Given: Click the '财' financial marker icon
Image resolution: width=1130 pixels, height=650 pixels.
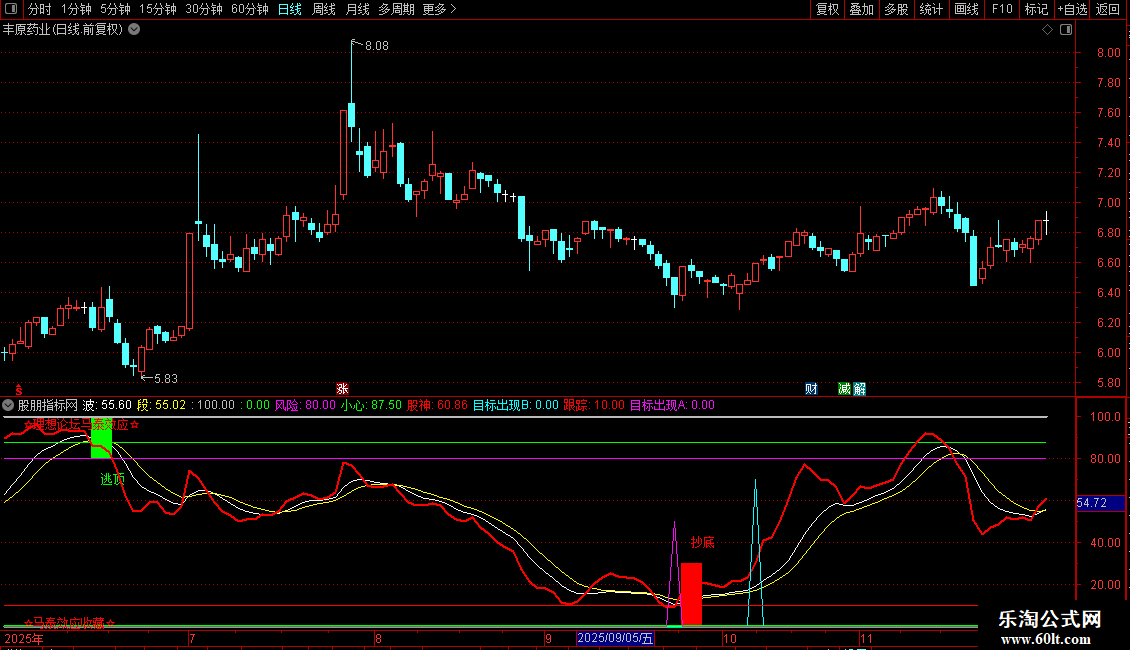Looking at the screenshot, I should (x=811, y=389).
